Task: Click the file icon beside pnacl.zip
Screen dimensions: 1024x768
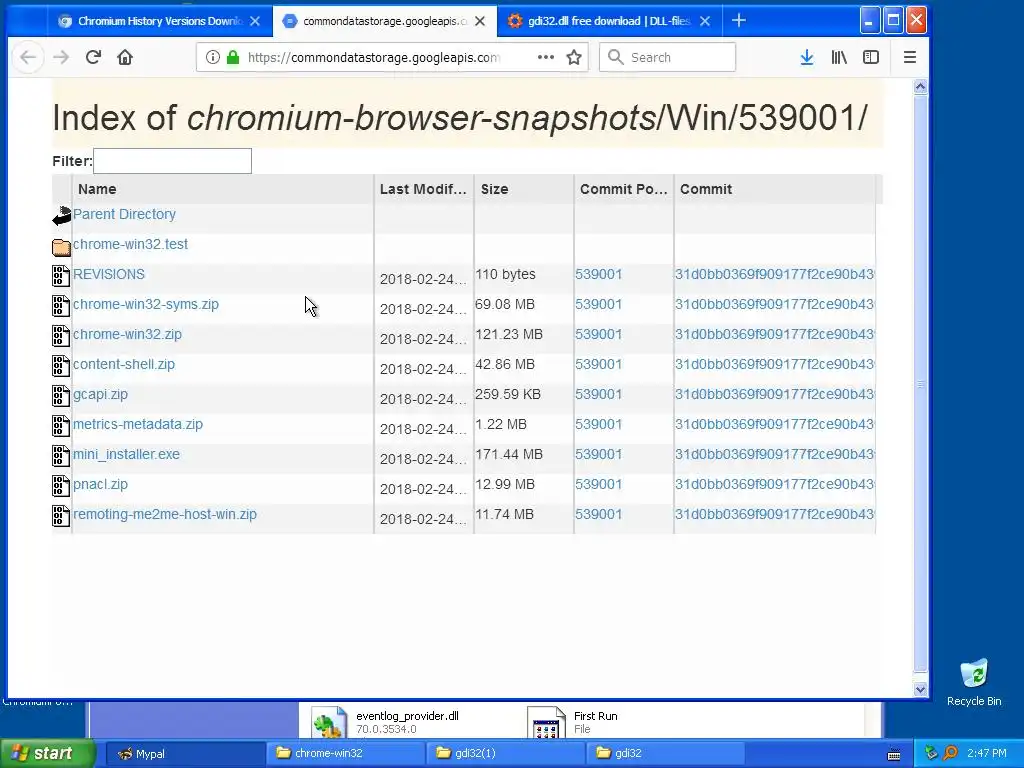Action: 61,487
